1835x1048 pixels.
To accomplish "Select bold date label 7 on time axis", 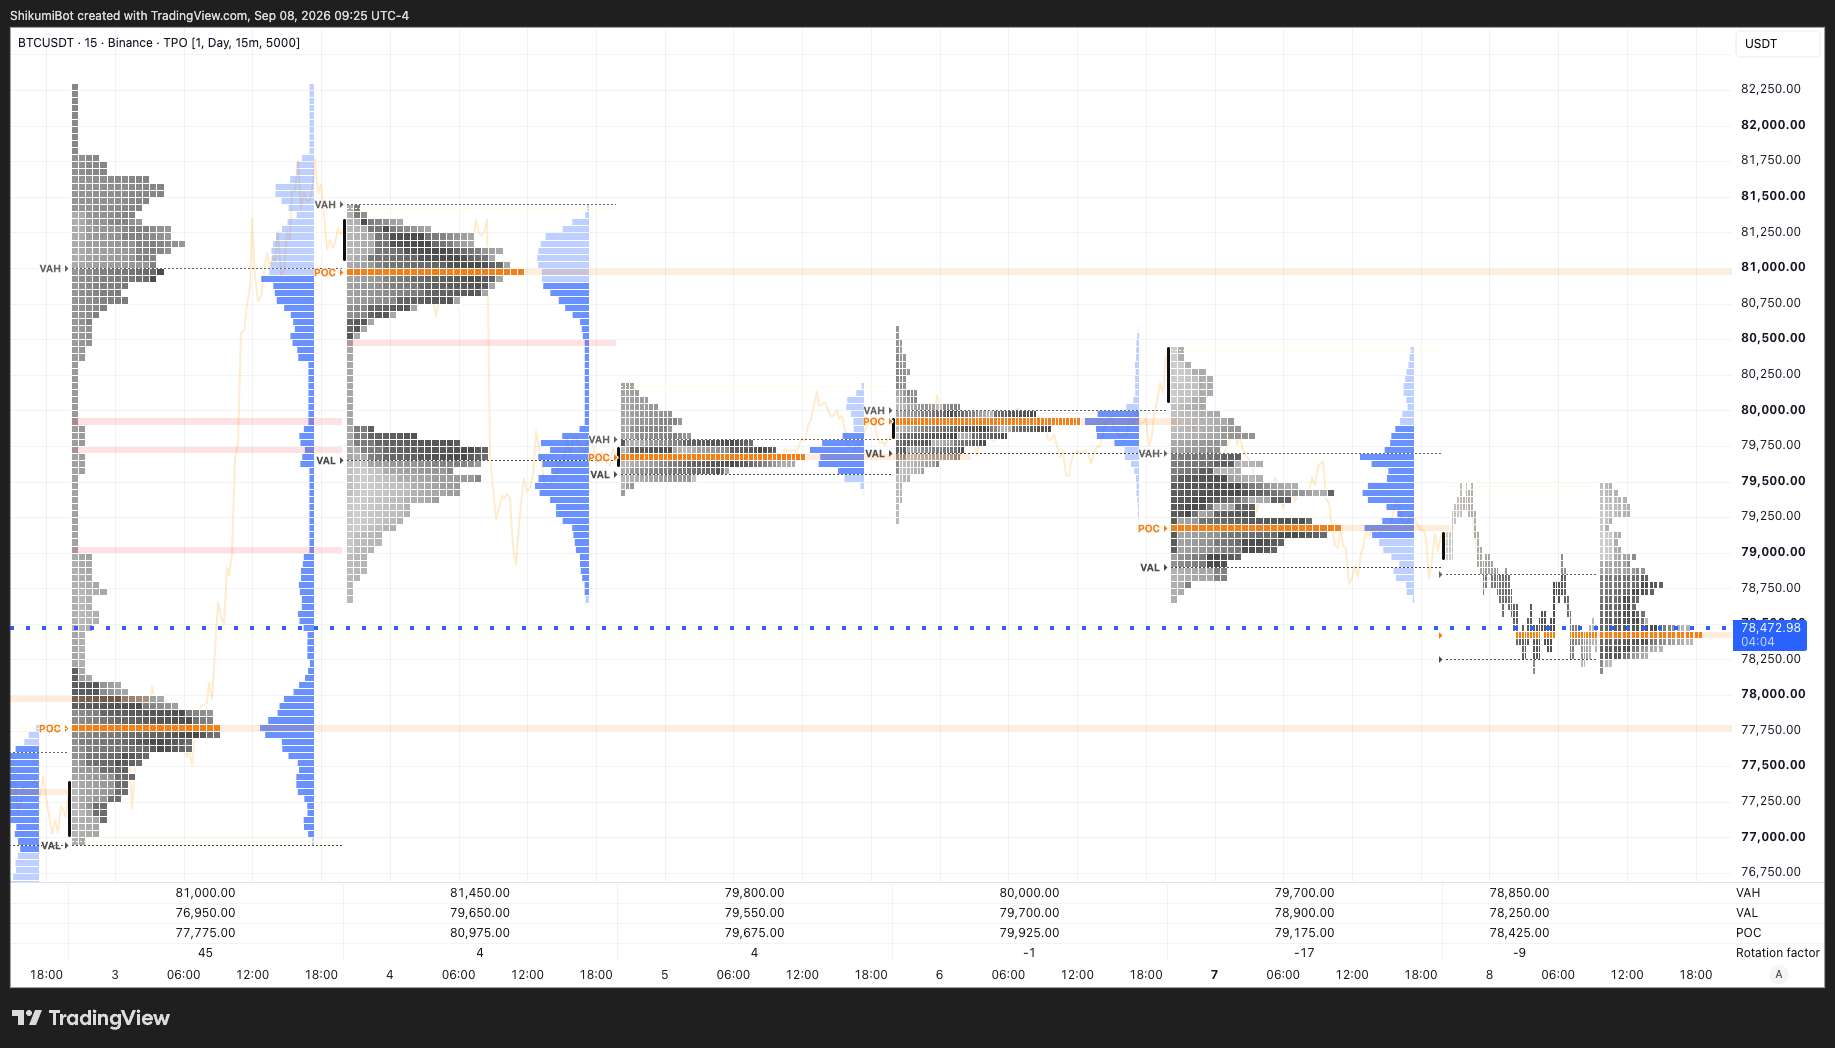I will pos(1214,975).
